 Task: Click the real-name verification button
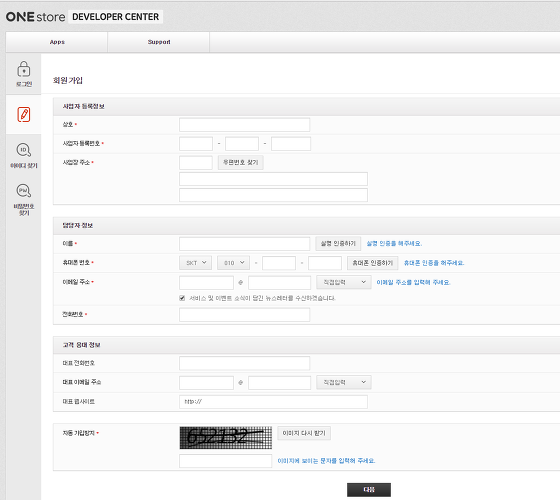pyautogui.click(x=338, y=244)
